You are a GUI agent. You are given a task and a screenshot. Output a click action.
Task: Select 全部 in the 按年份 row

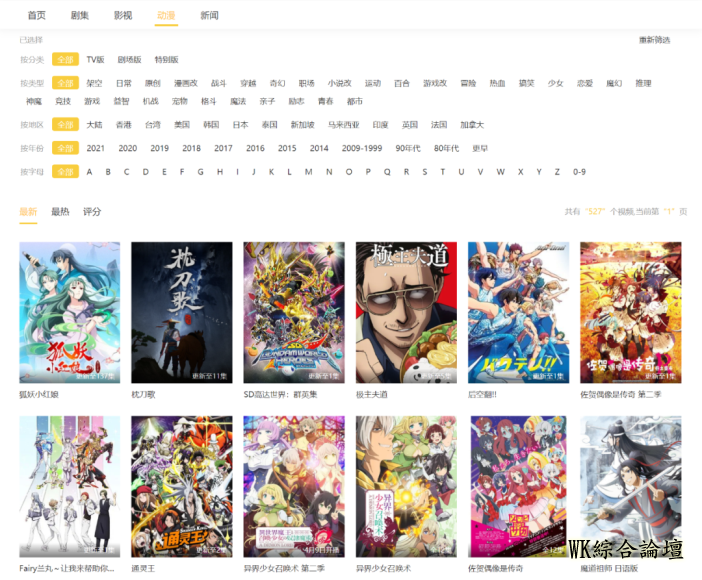click(x=65, y=148)
